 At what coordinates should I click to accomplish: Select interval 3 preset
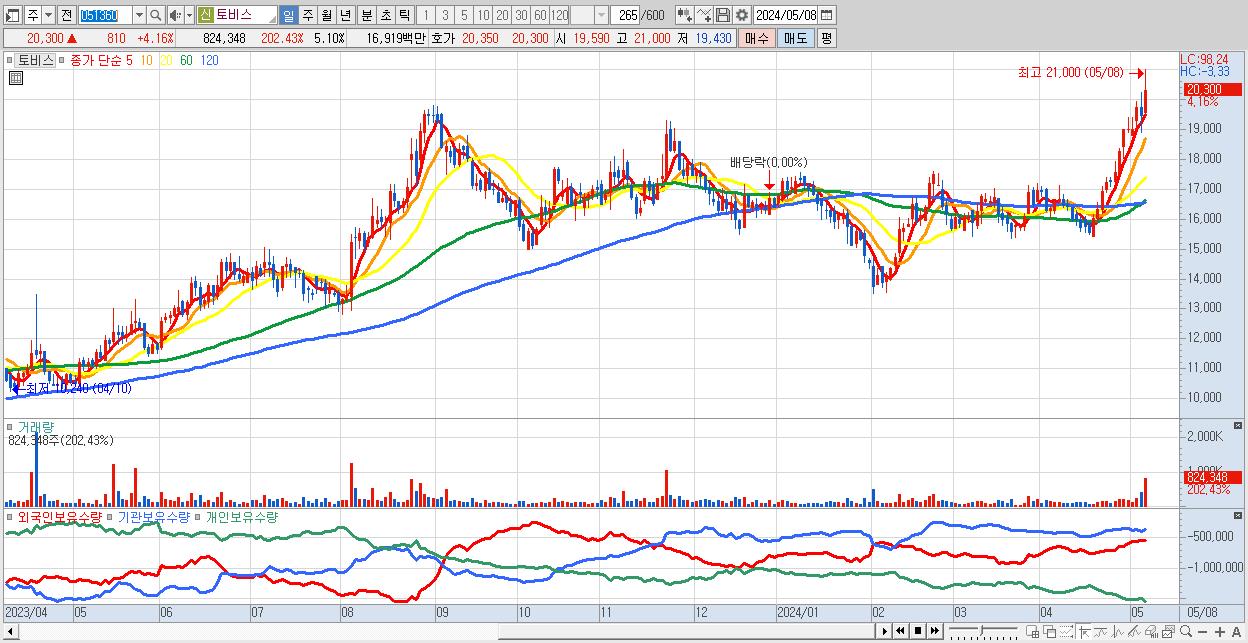(x=445, y=15)
